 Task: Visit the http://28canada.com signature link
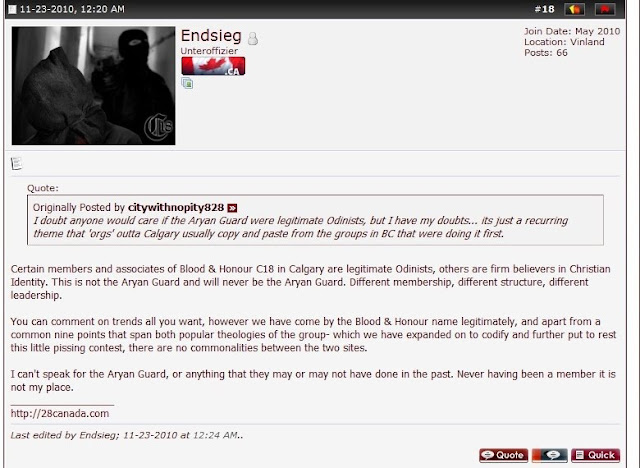point(60,413)
